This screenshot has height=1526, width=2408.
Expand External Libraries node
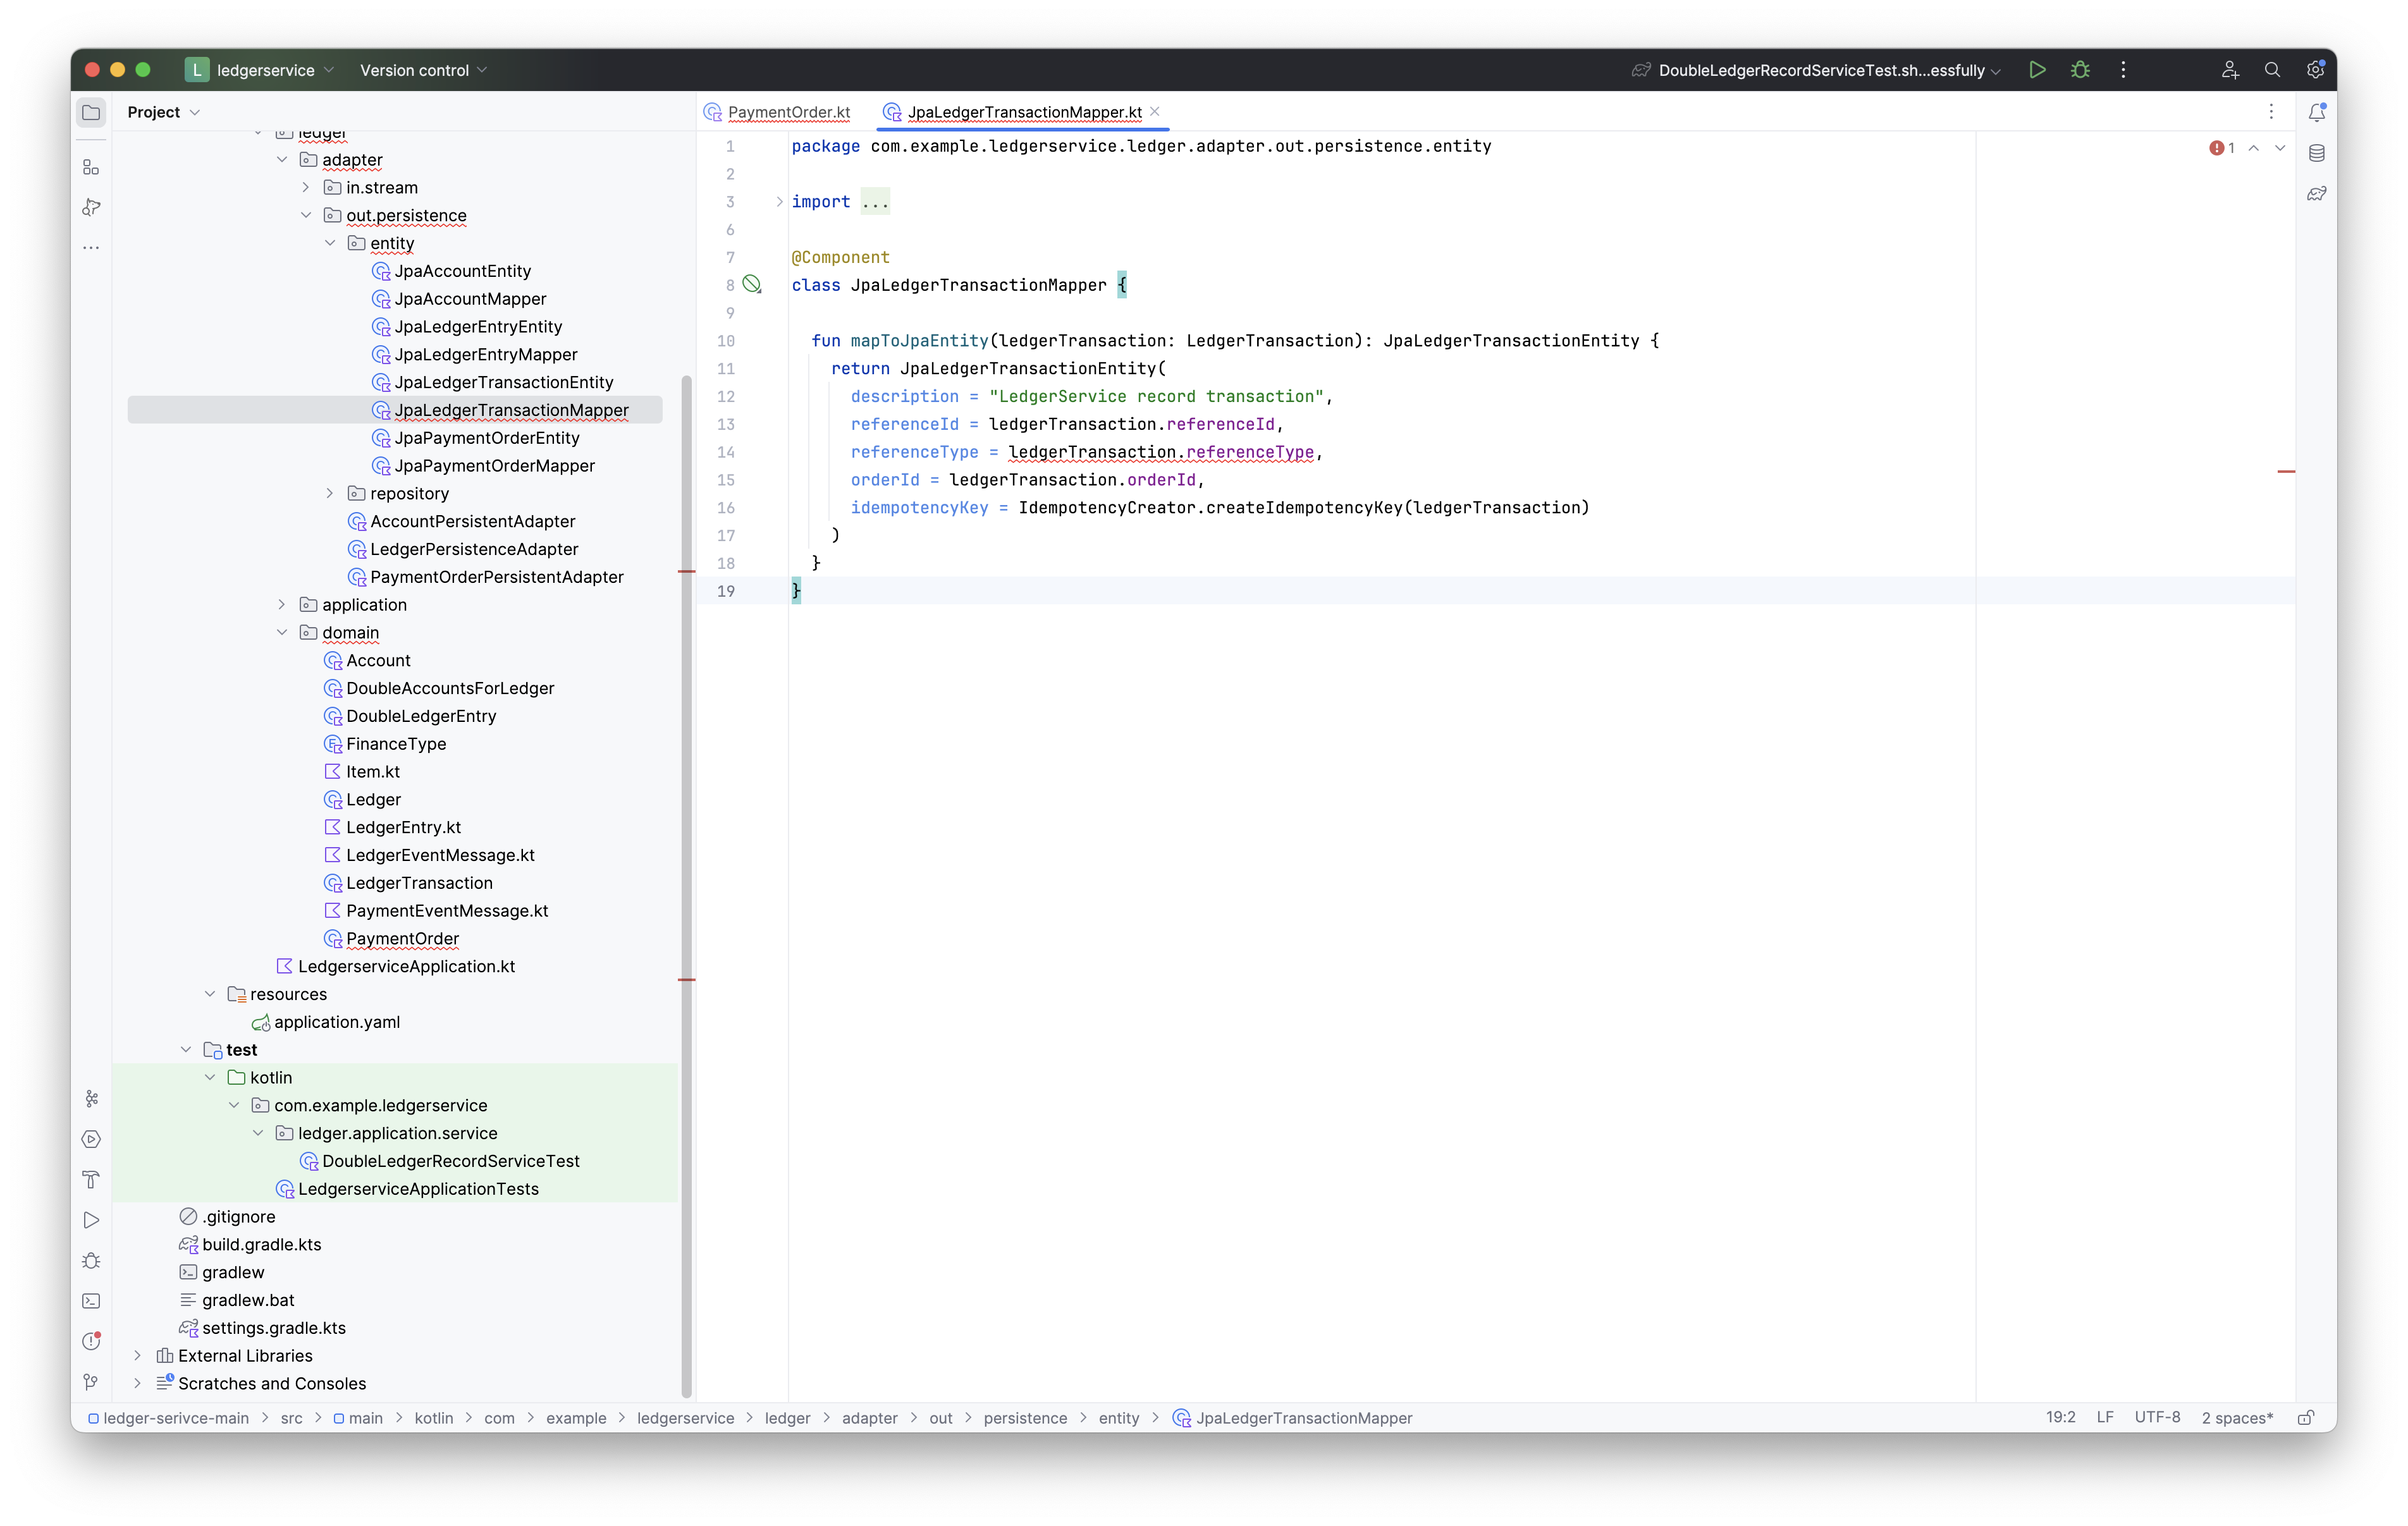click(x=137, y=1355)
